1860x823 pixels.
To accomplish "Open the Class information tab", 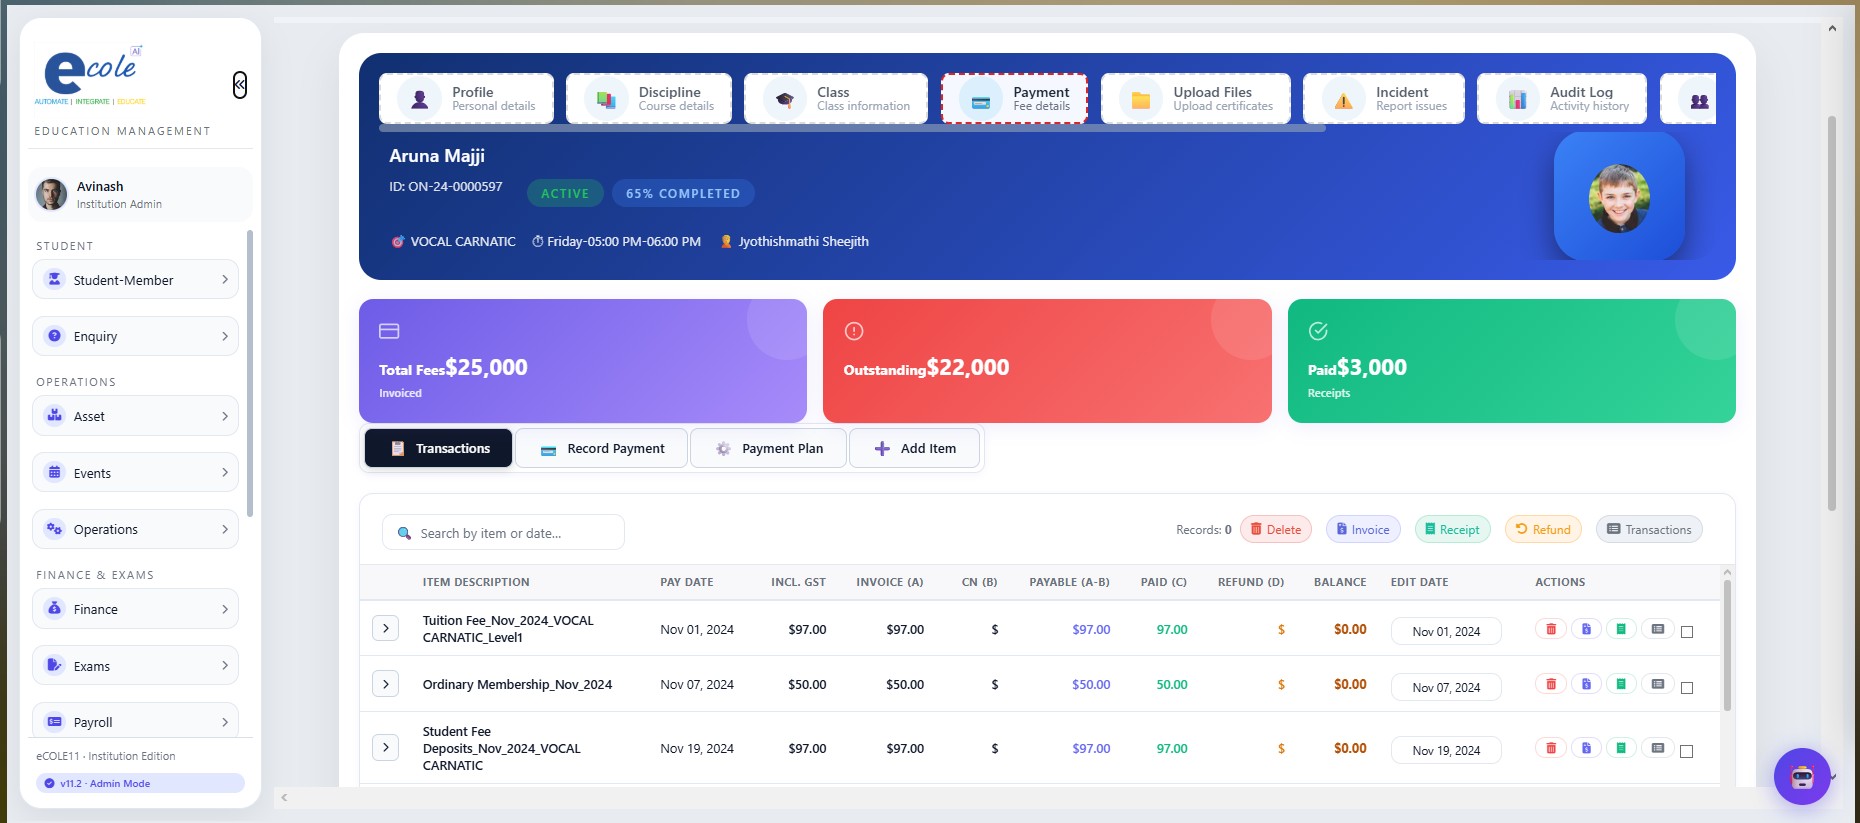I will tap(836, 98).
